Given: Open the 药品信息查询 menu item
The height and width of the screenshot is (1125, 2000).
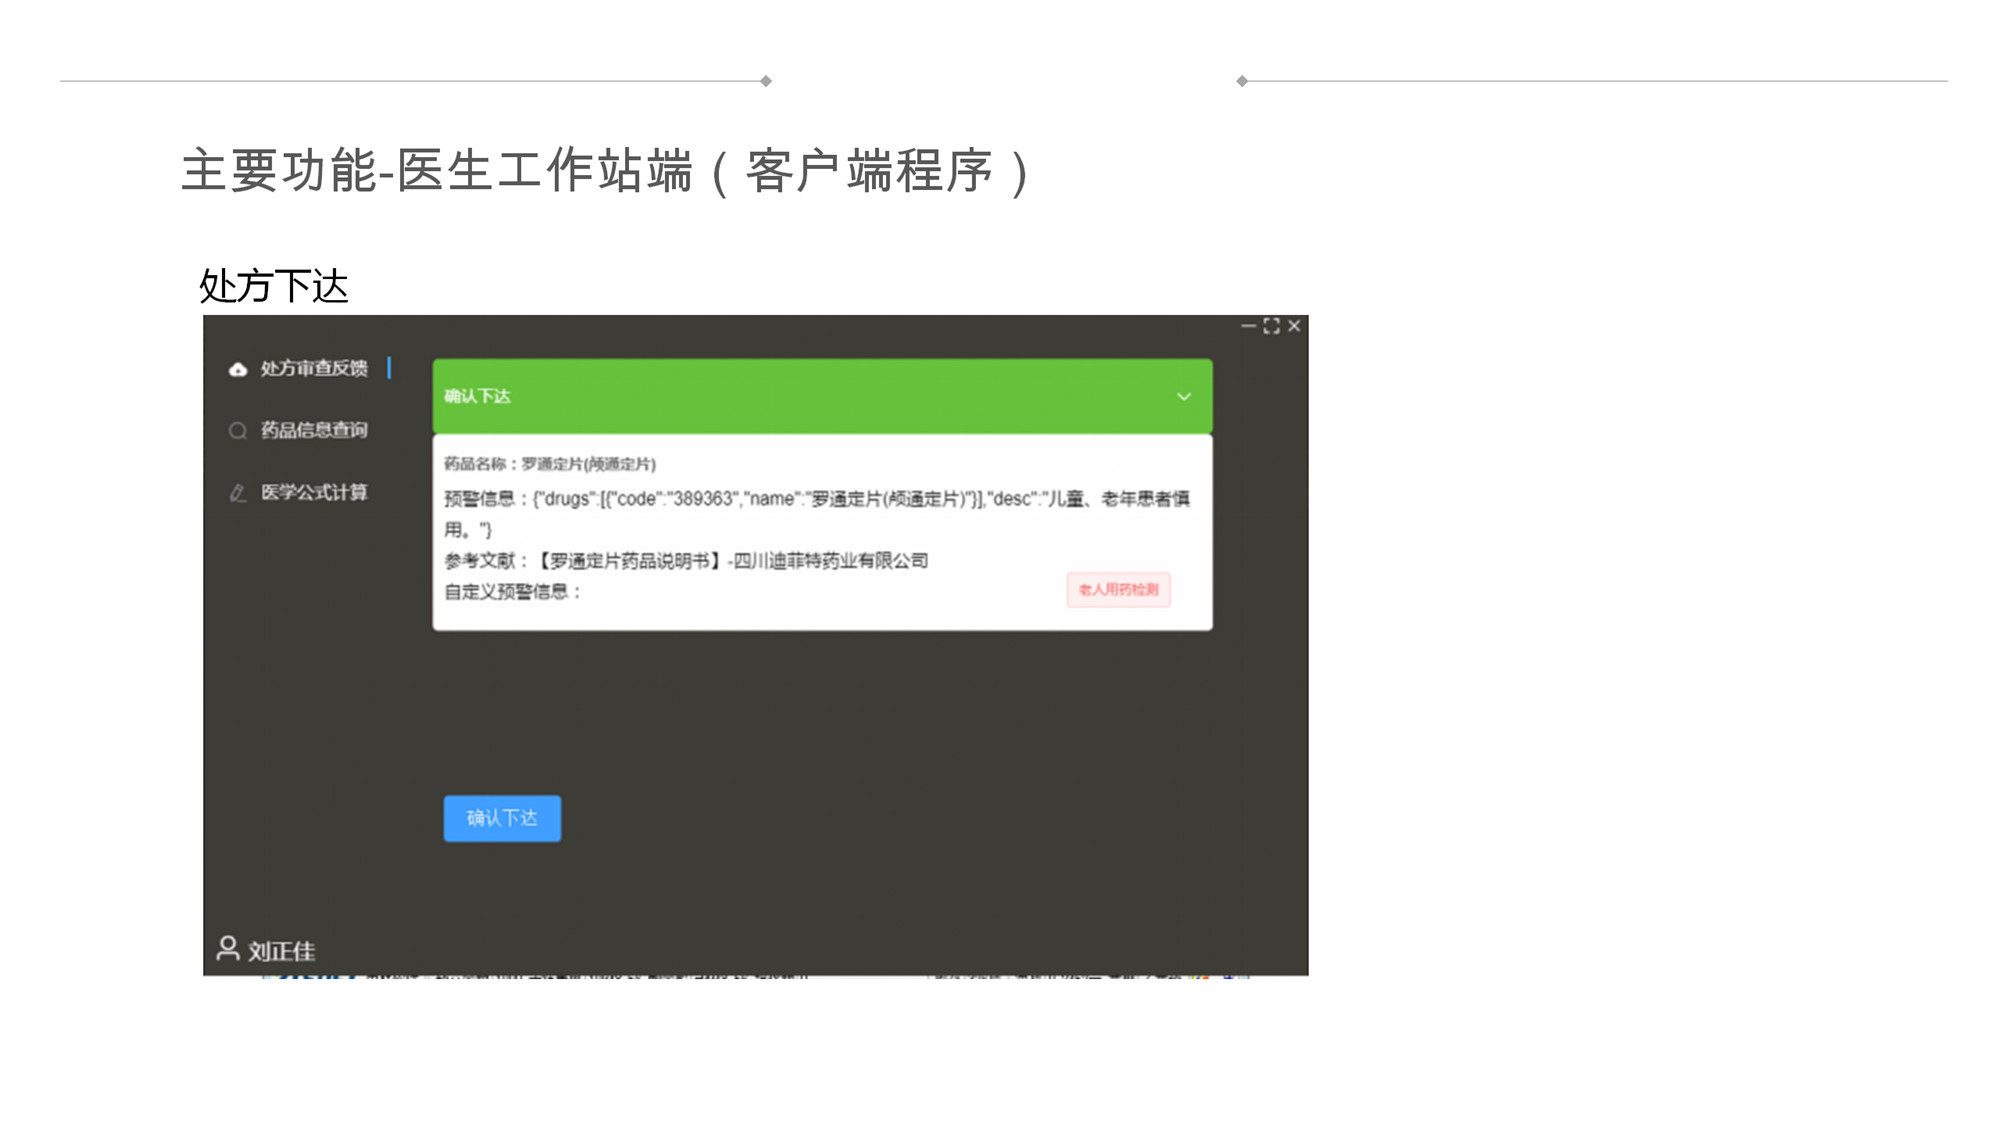Looking at the screenshot, I should tap(314, 431).
